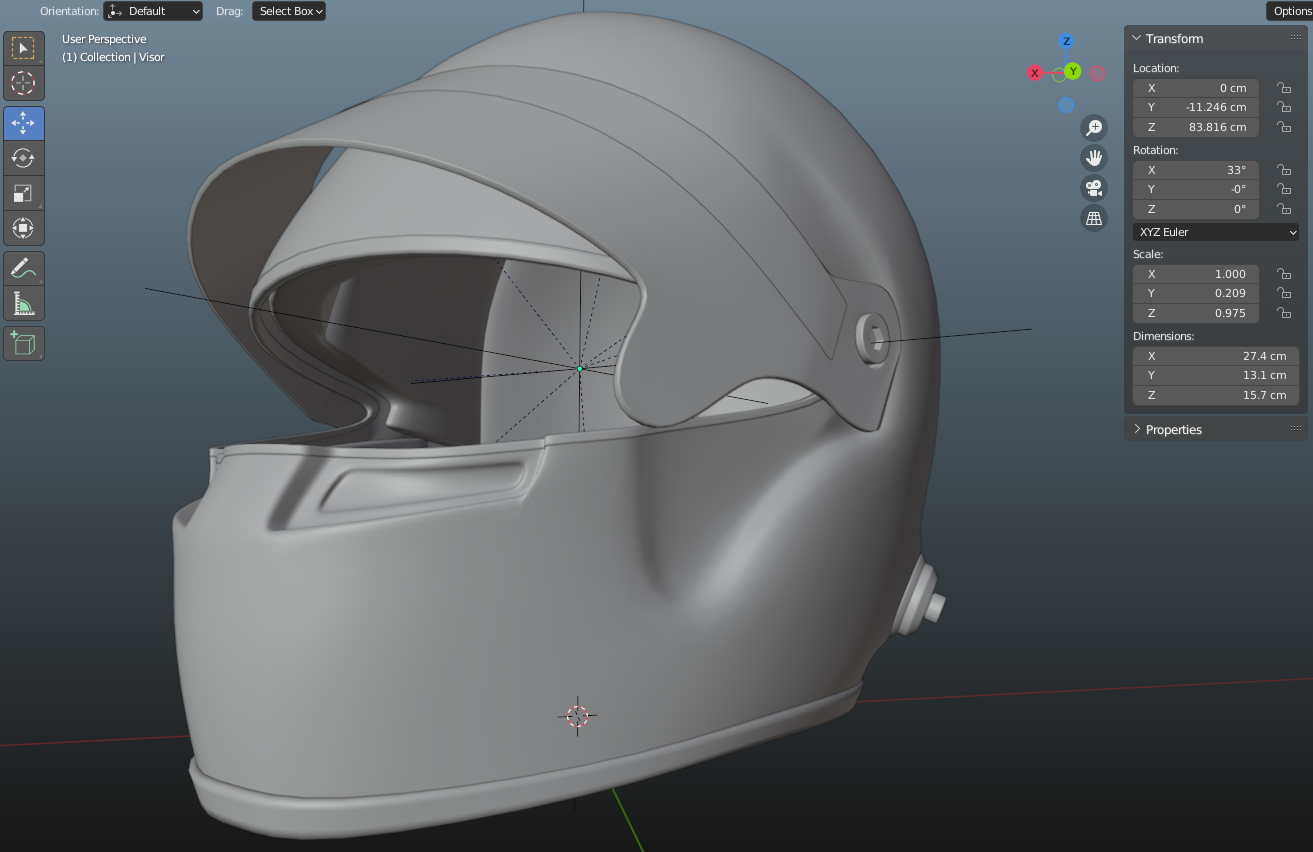Collapse the Transform panel
This screenshot has height=852, width=1313.
(1160, 38)
